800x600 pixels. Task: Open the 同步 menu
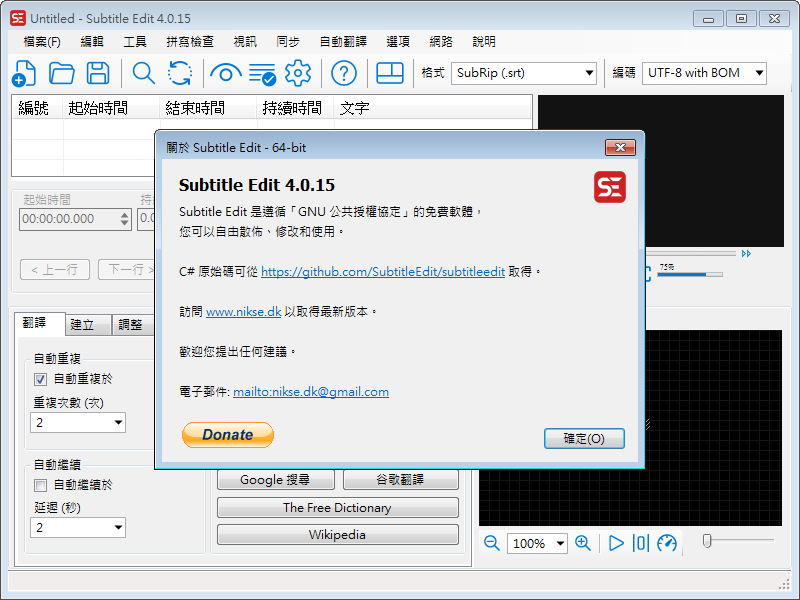pos(288,42)
